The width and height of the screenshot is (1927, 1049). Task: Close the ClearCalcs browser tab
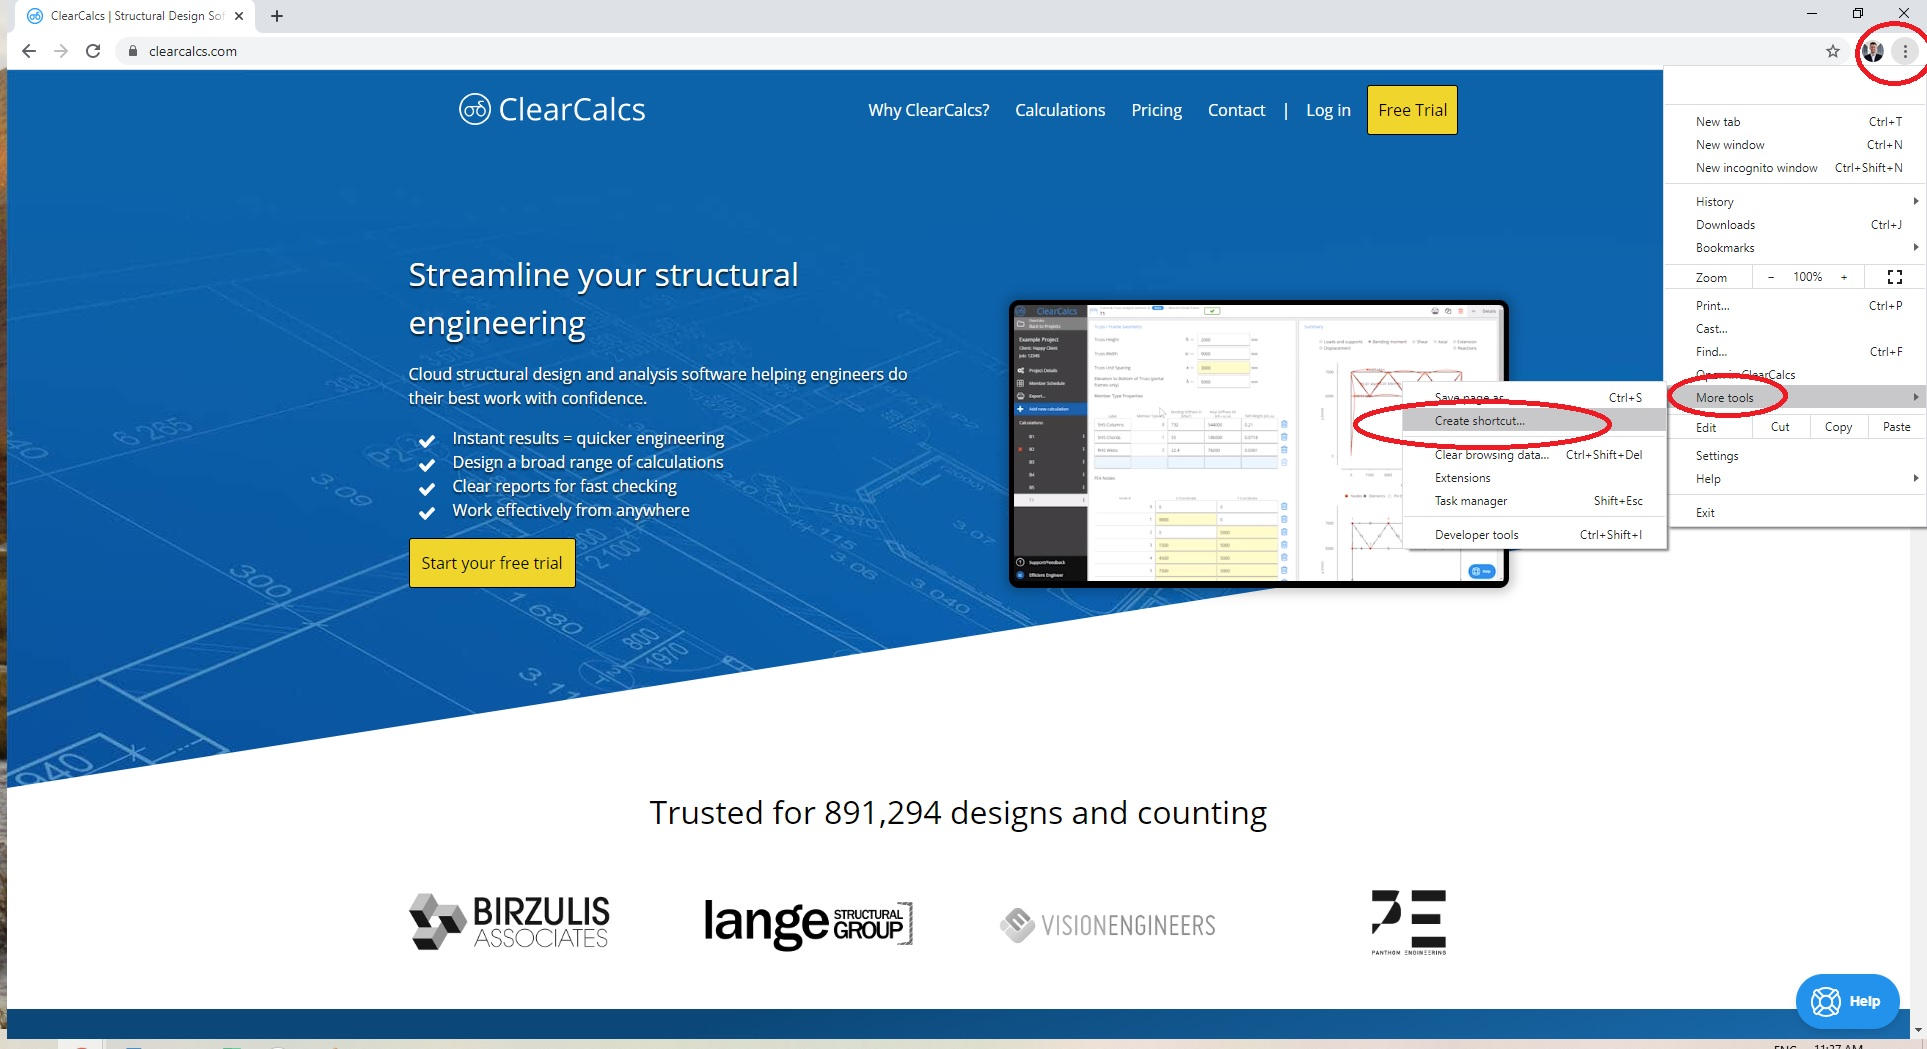click(239, 16)
